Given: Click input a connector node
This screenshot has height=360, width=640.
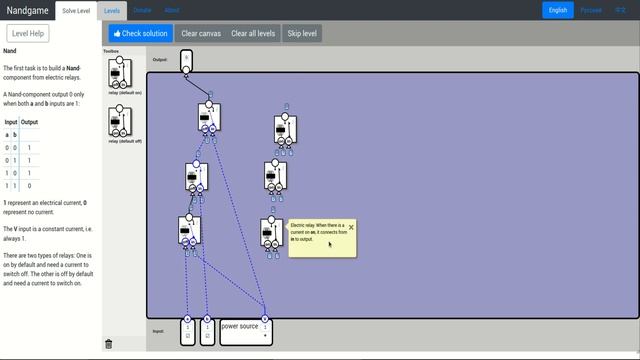Looking at the screenshot, I should [x=187, y=319].
